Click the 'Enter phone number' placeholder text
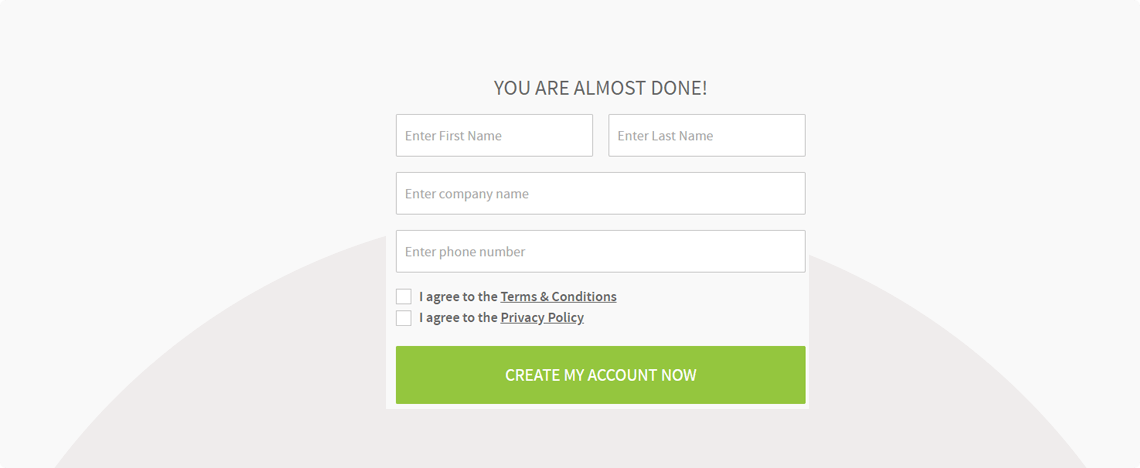This screenshot has width=1140, height=468. point(465,252)
